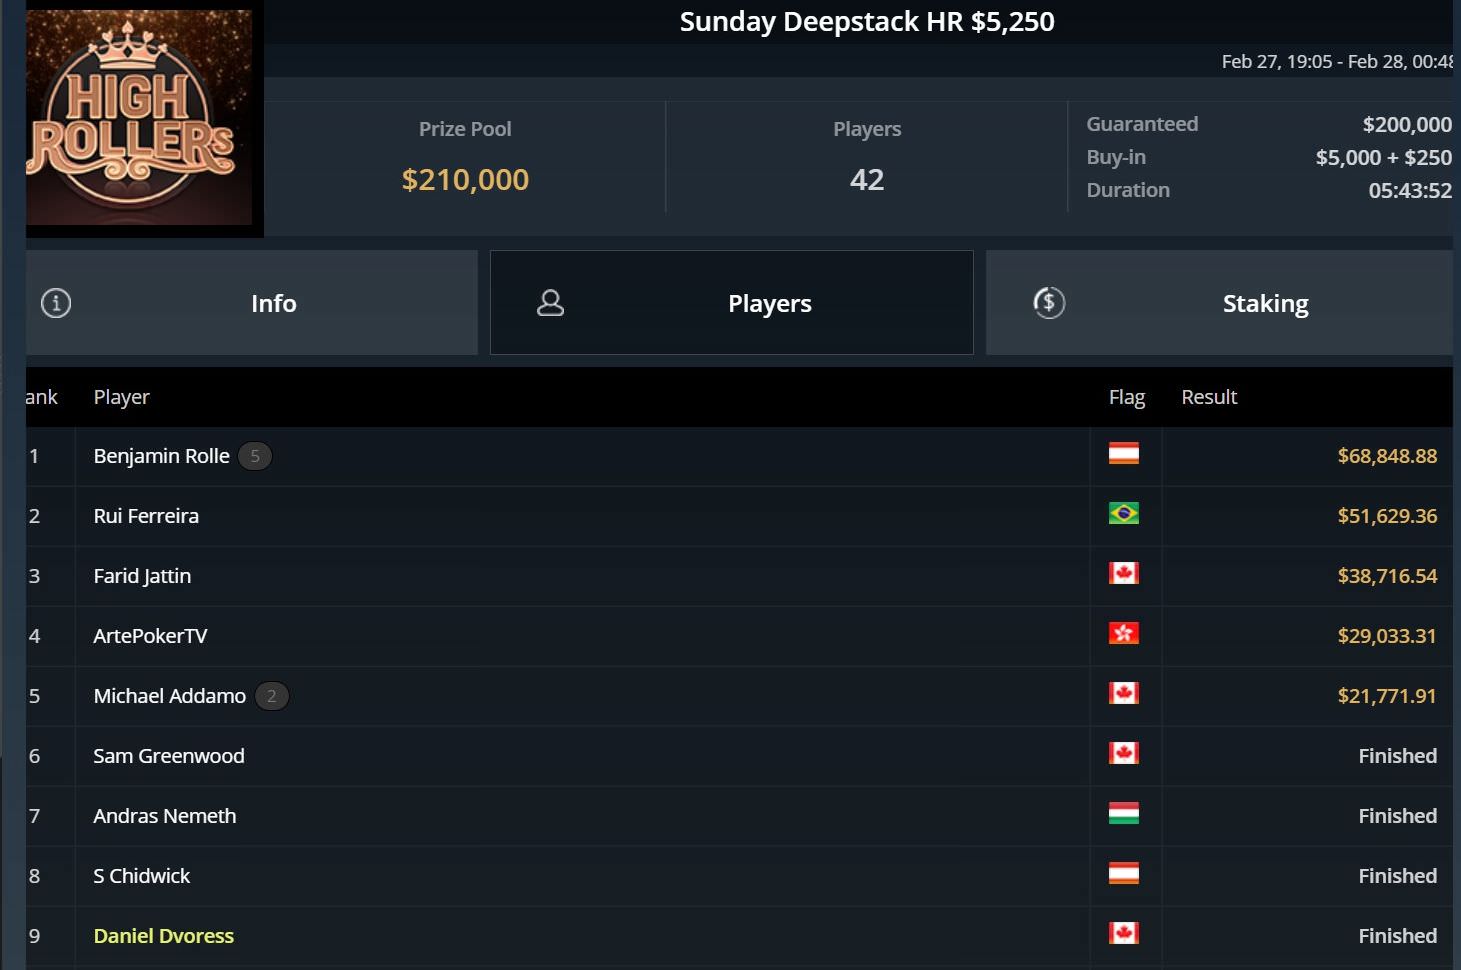
Task: Switch to the Players tab
Action: point(768,303)
